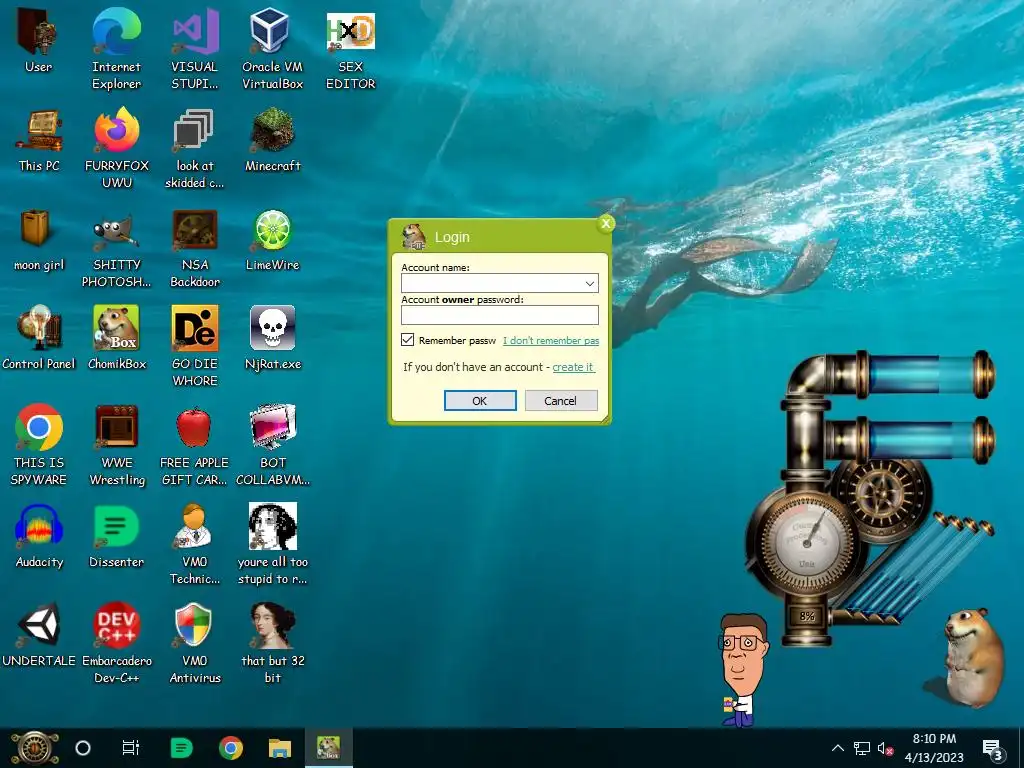
Task: Open the User desktop icon
Action: pos(38,41)
